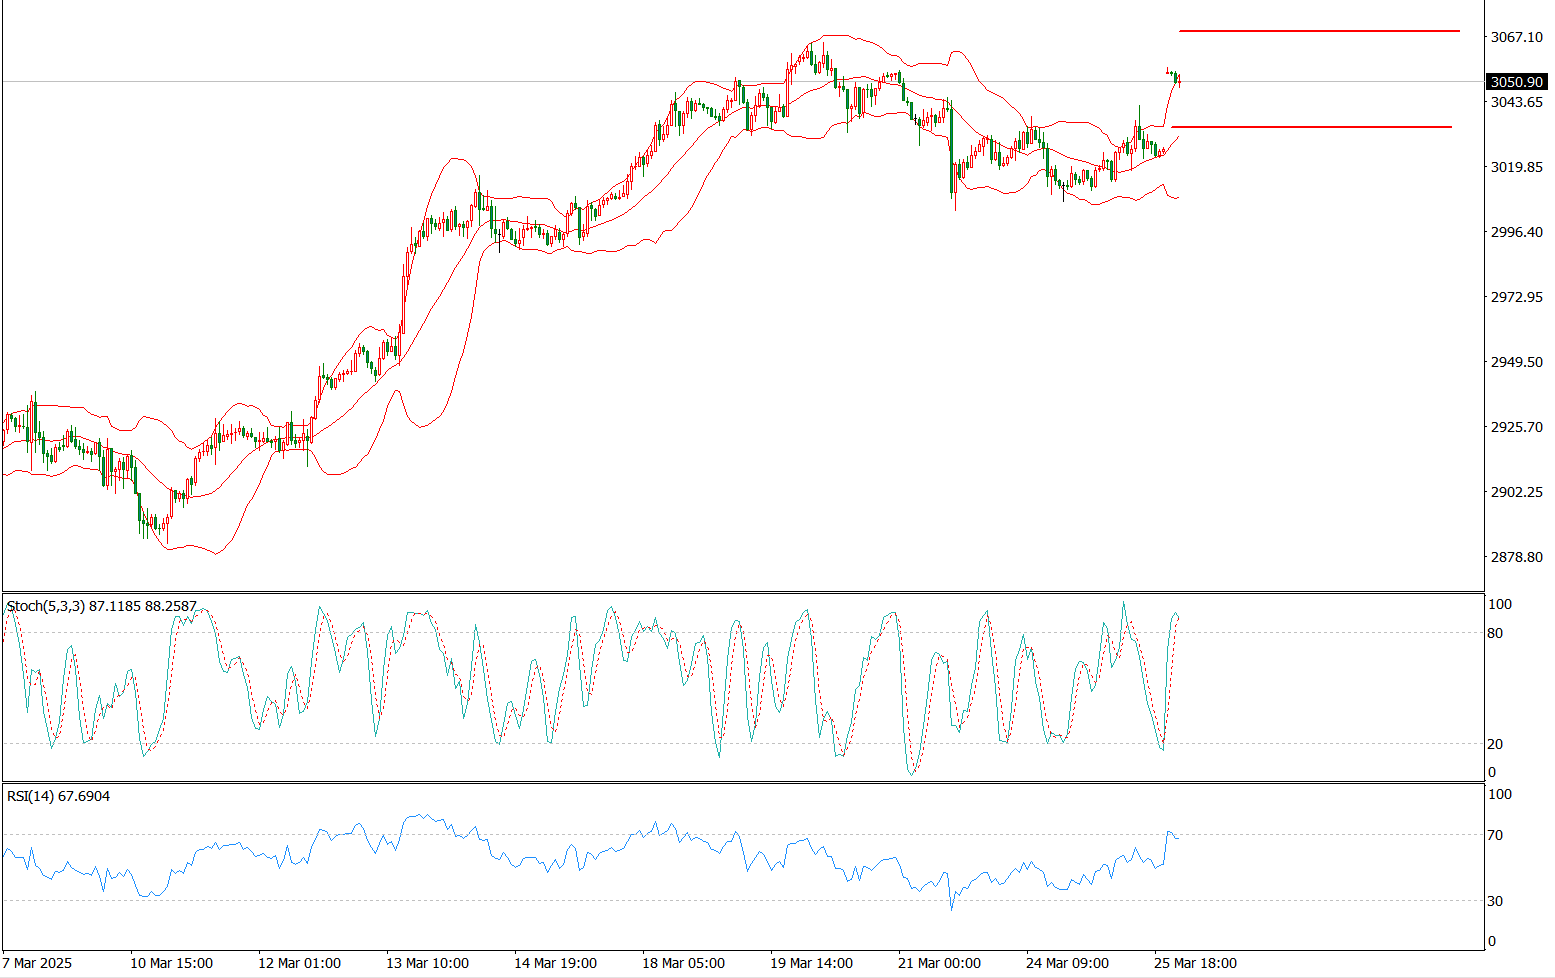Click the 2972.95 price axis label
Viewport: 1555px width, 978px height.
point(1516,297)
